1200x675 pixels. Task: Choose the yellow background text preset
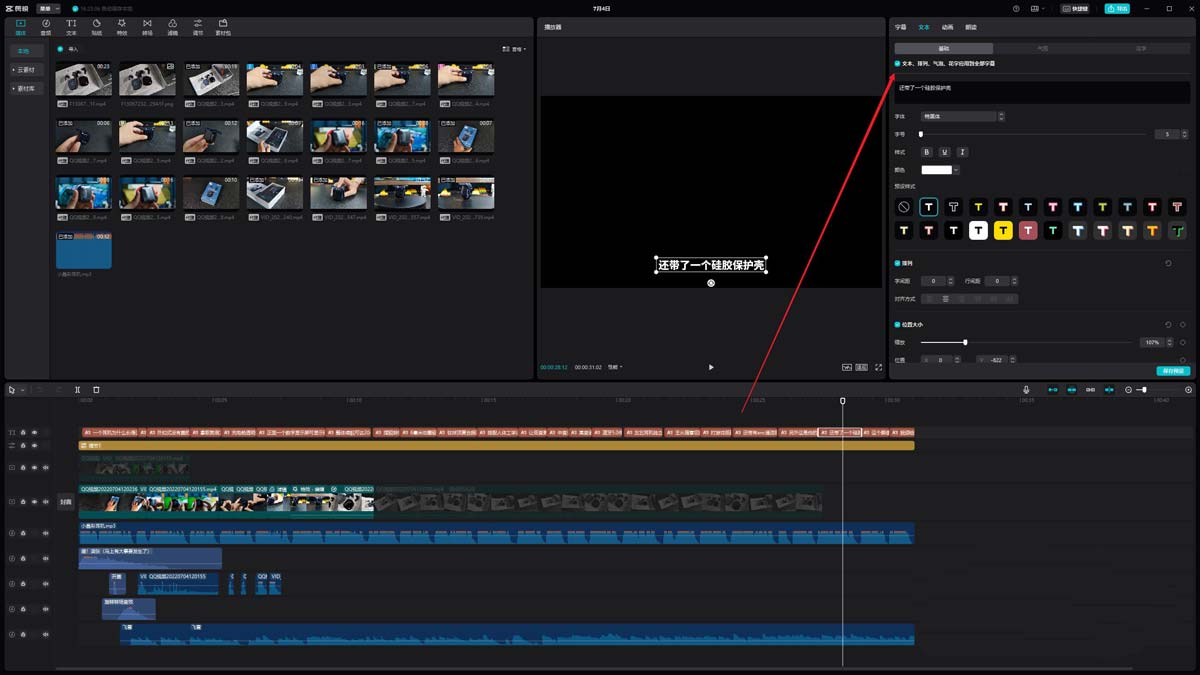click(x=1003, y=231)
